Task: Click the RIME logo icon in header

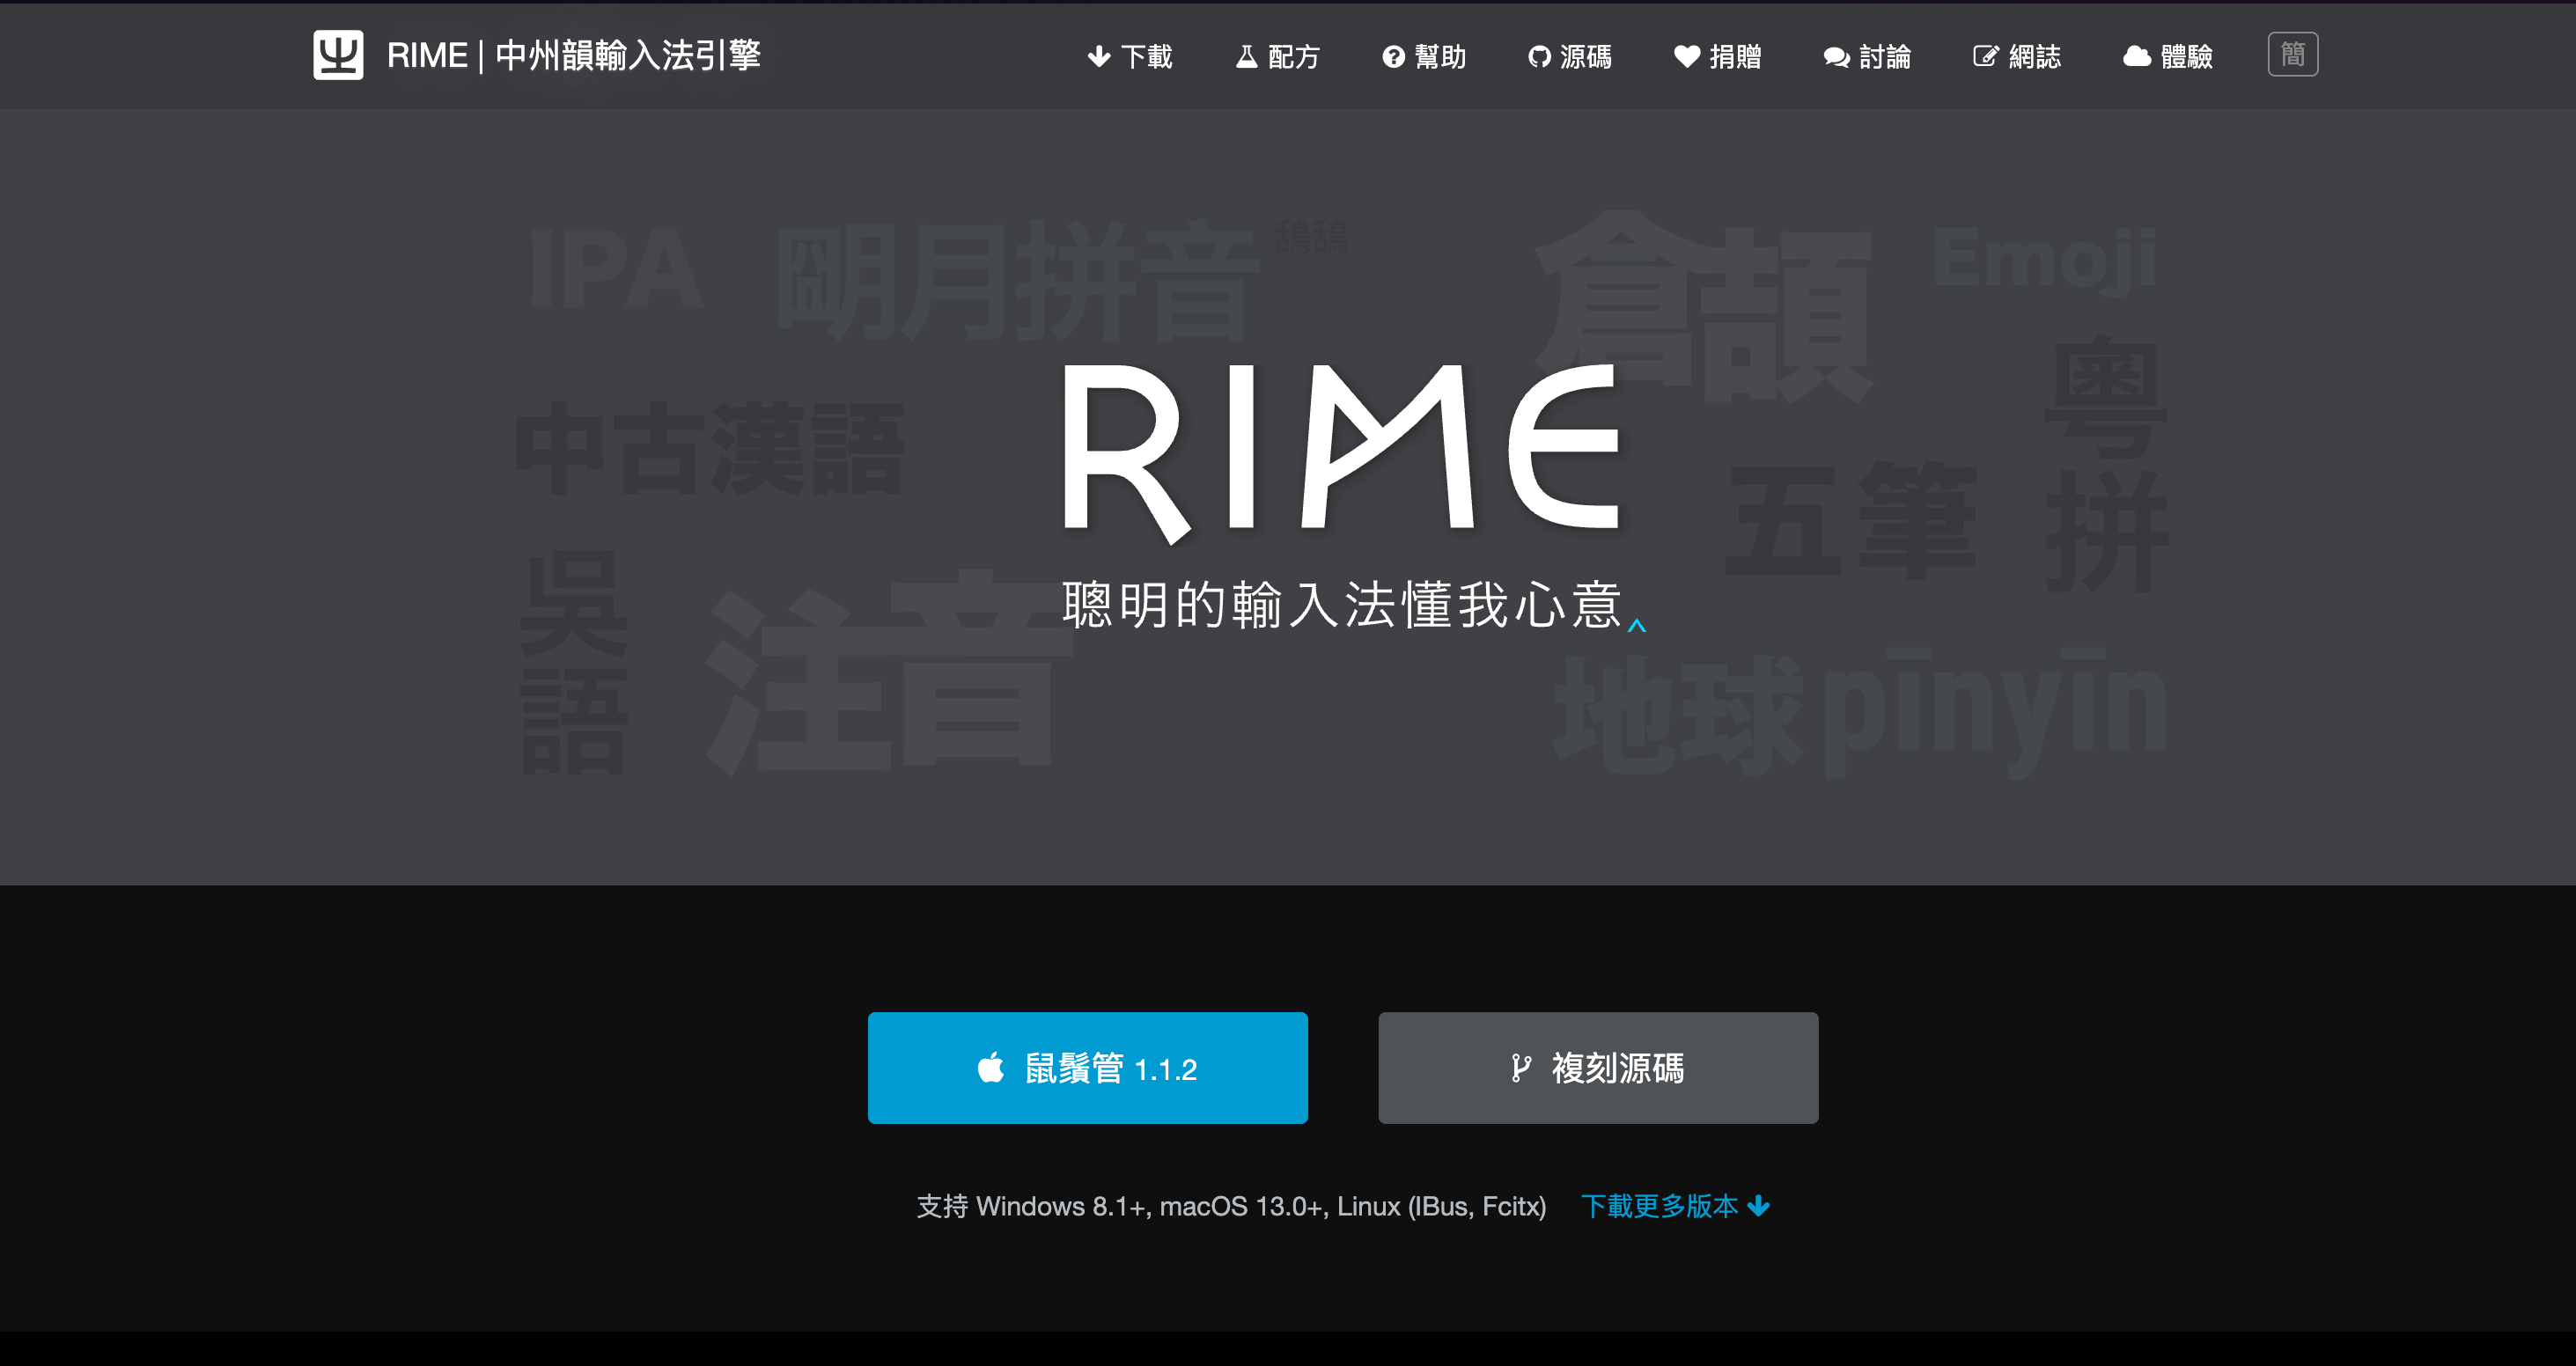Action: coord(338,55)
